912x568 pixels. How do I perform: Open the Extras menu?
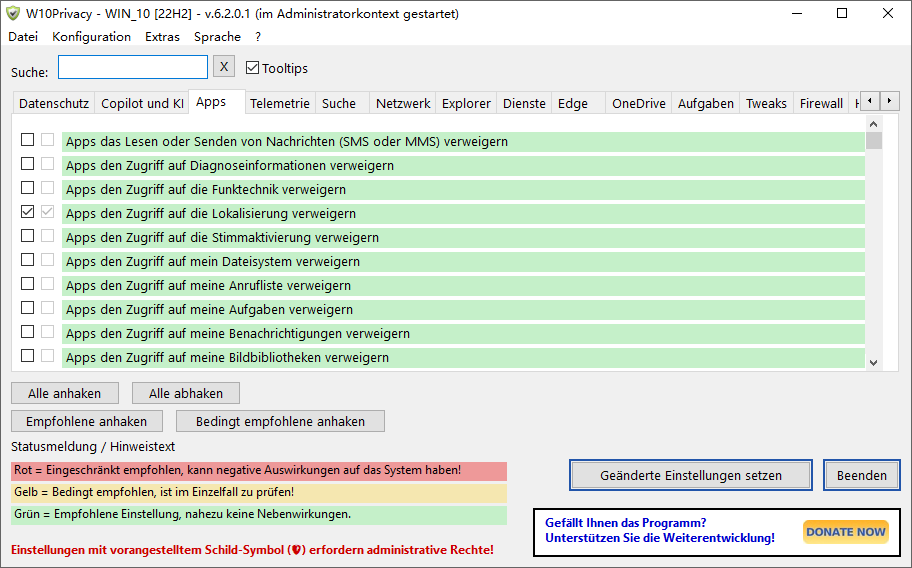tap(162, 37)
